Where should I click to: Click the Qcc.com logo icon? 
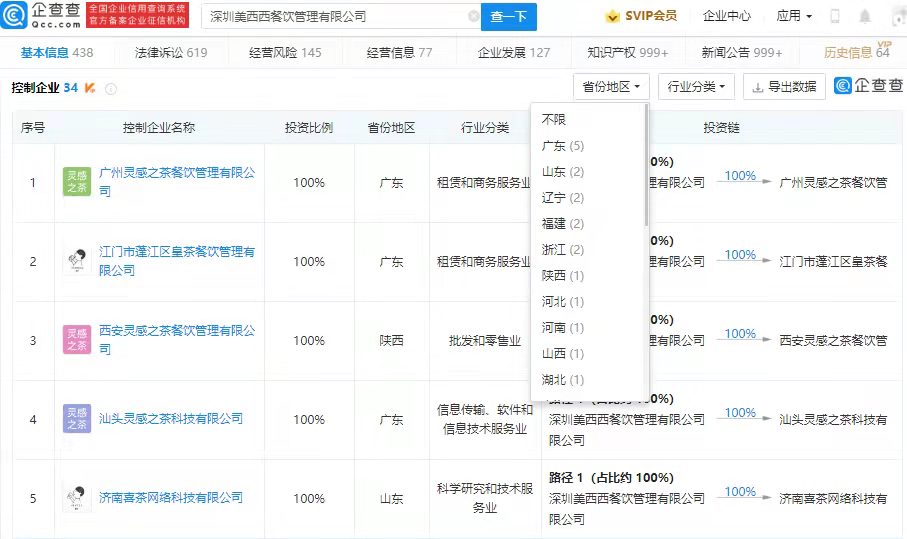pos(13,15)
